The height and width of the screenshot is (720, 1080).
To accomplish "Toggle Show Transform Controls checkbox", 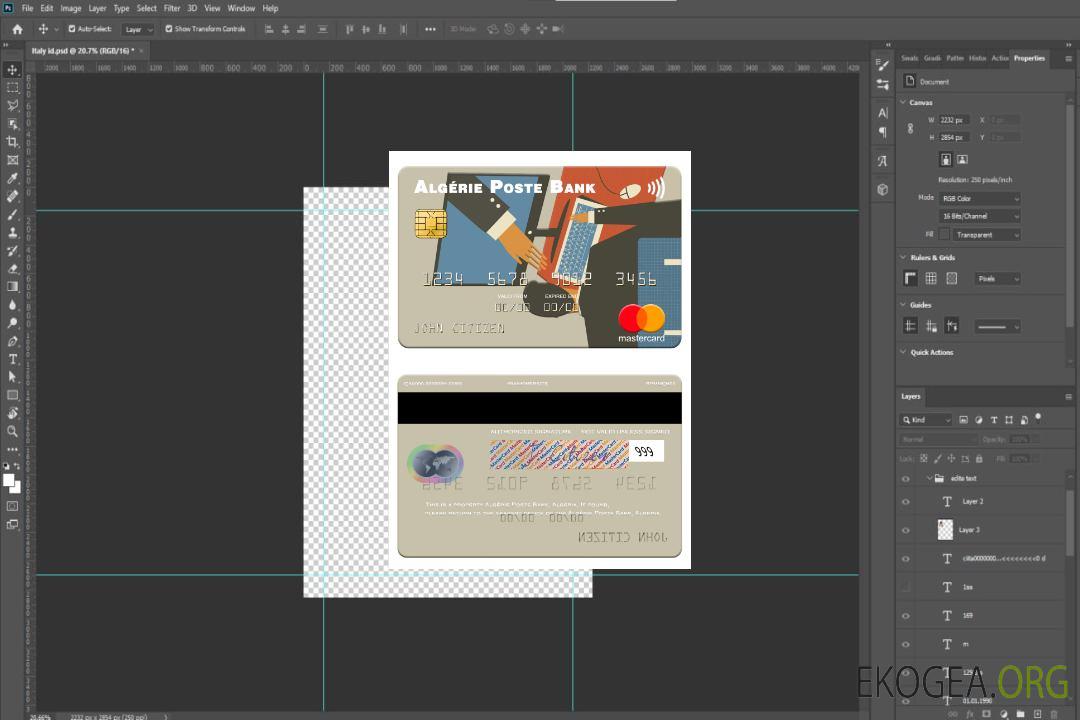I will coord(169,29).
